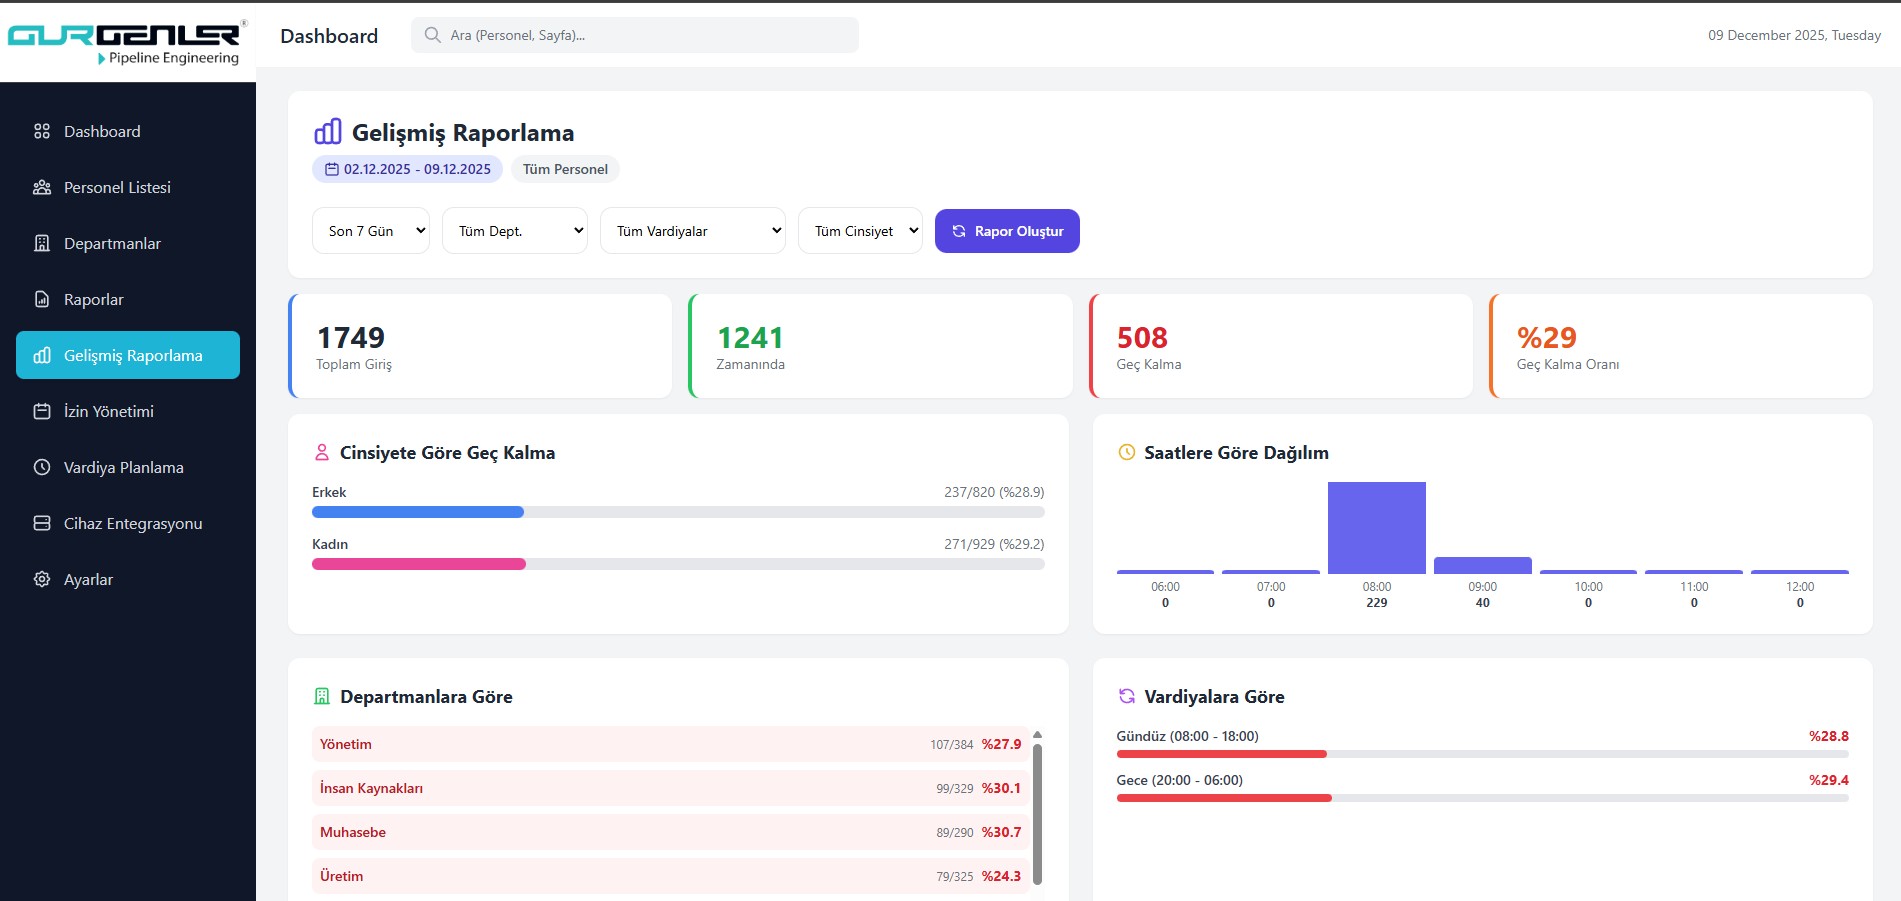Image resolution: width=1901 pixels, height=901 pixels.
Task: Click the İzin Yönetimi calendar icon
Action: 42,411
